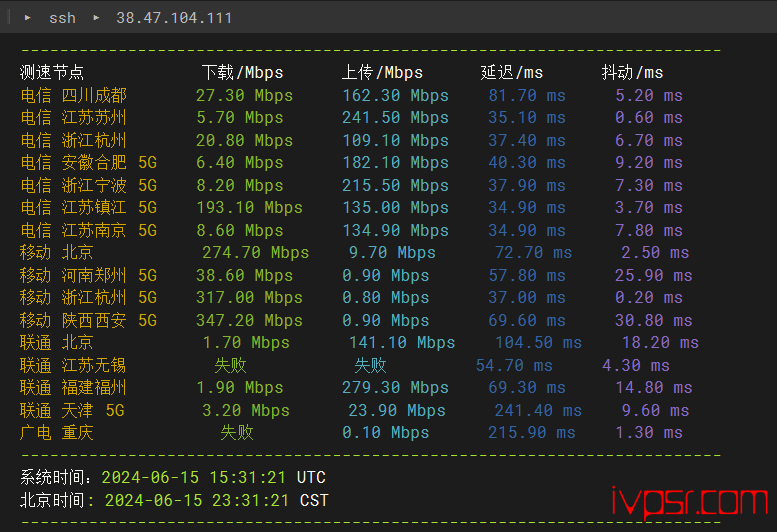Click the 北京时间 CST timestamp line
Image resolution: width=777 pixels, height=532 pixels.
pyautogui.click(x=173, y=500)
